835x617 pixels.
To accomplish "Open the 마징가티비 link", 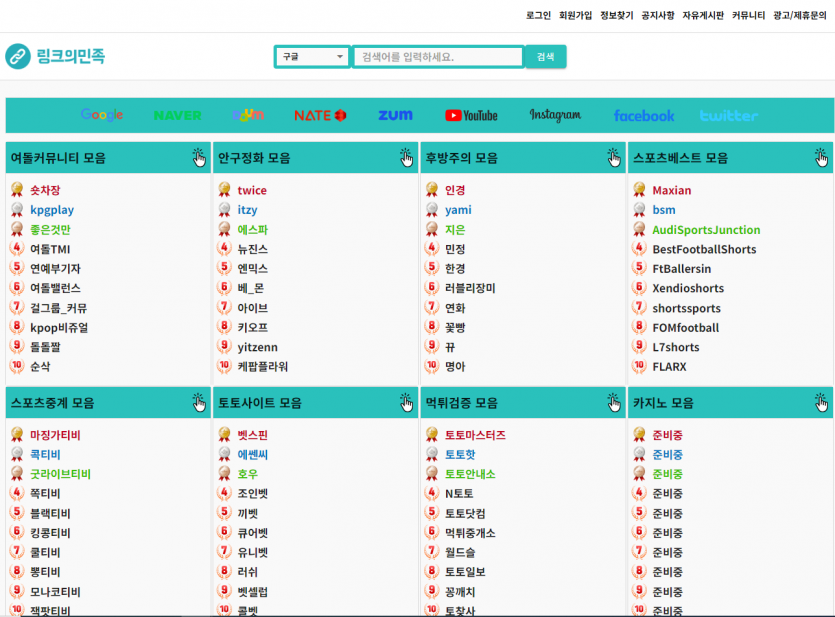I will coord(55,435).
